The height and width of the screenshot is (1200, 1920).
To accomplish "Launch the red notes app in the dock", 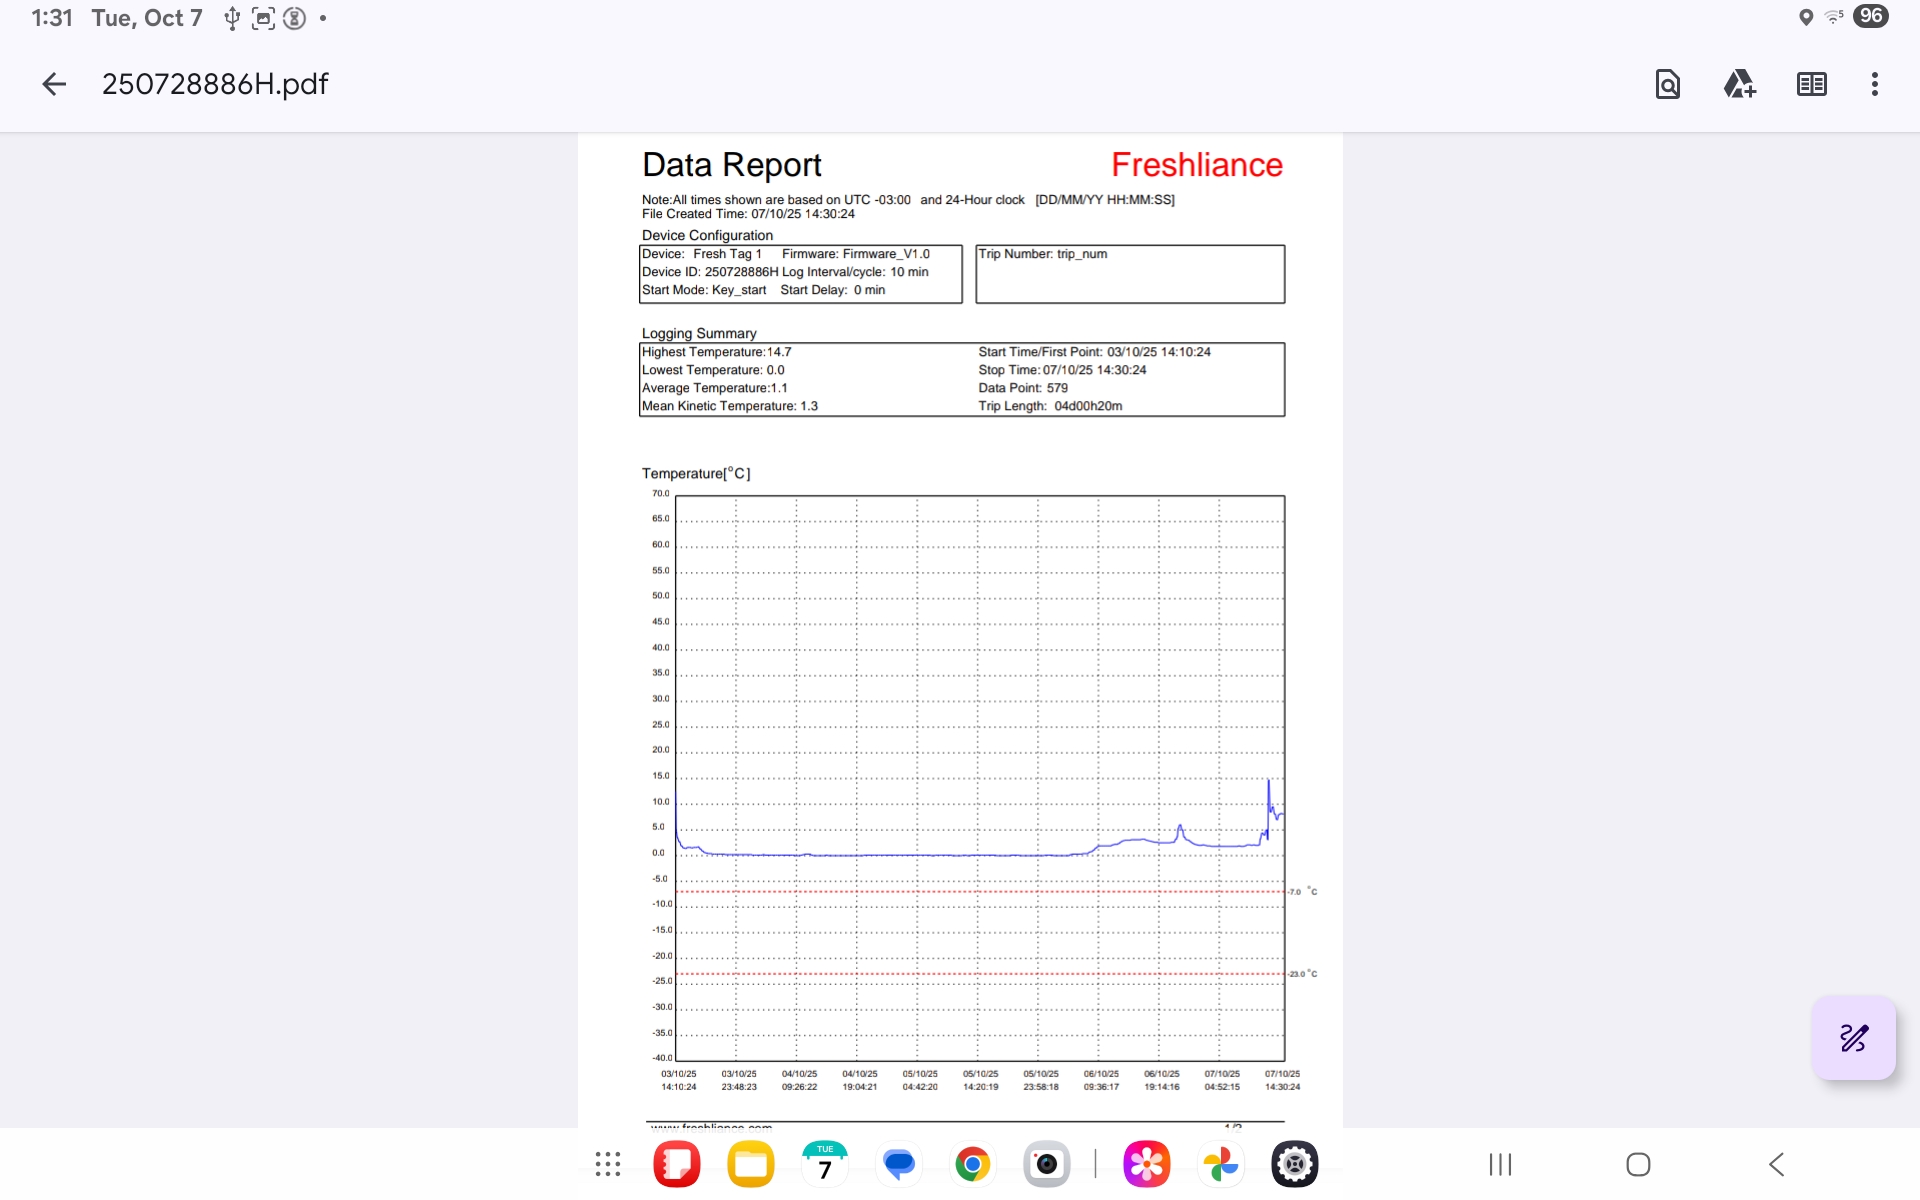I will click(x=677, y=1164).
